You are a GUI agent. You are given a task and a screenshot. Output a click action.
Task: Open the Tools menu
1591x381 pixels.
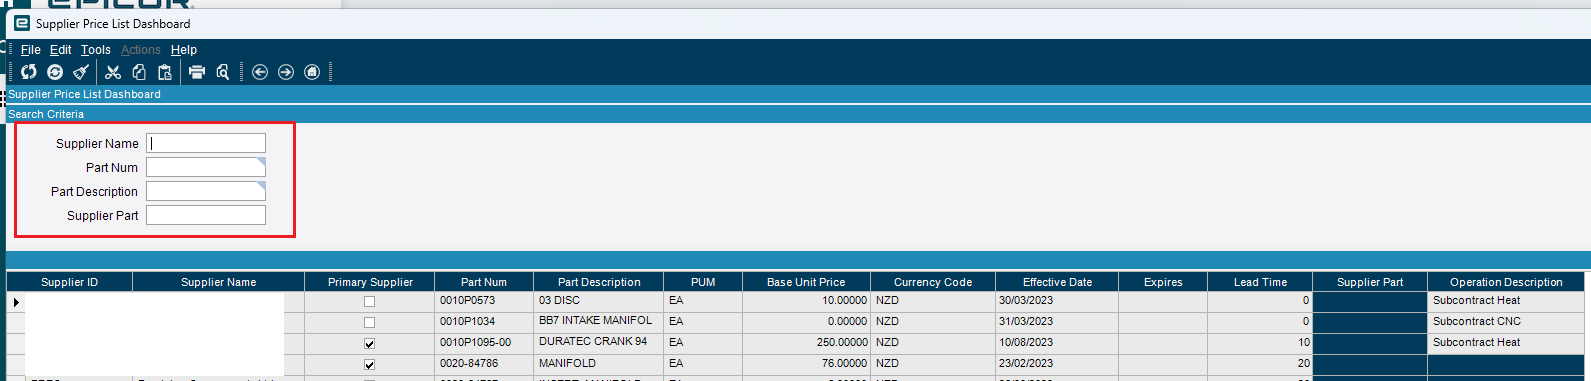click(x=96, y=49)
